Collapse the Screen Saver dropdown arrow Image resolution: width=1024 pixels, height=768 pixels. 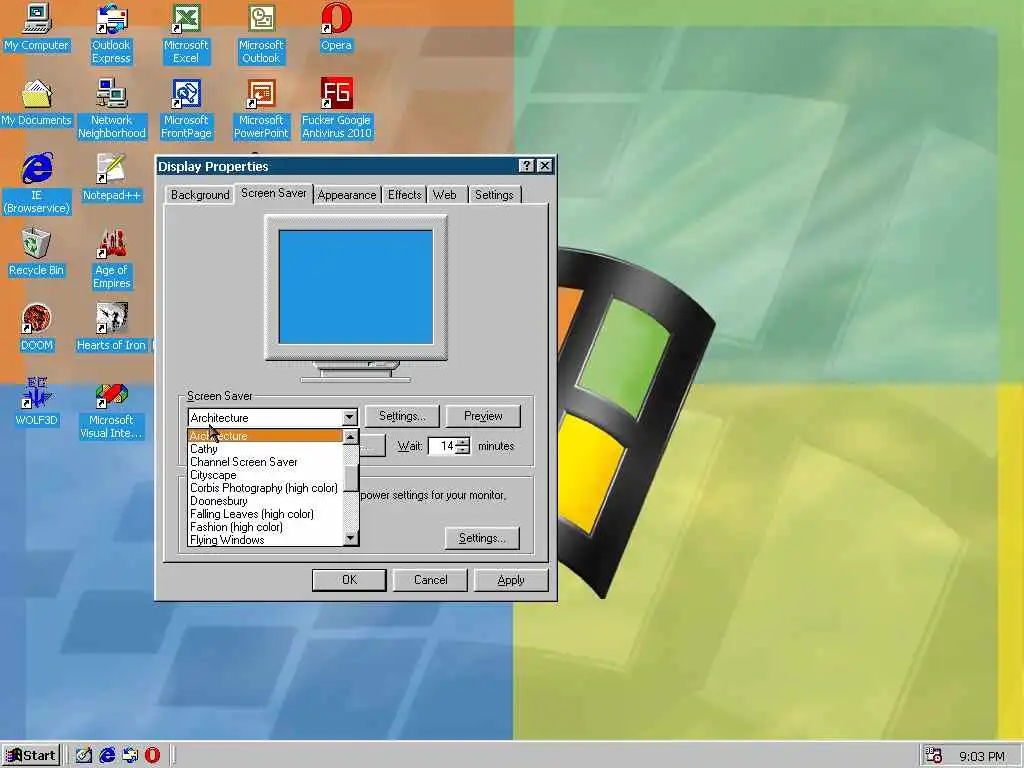coord(349,417)
